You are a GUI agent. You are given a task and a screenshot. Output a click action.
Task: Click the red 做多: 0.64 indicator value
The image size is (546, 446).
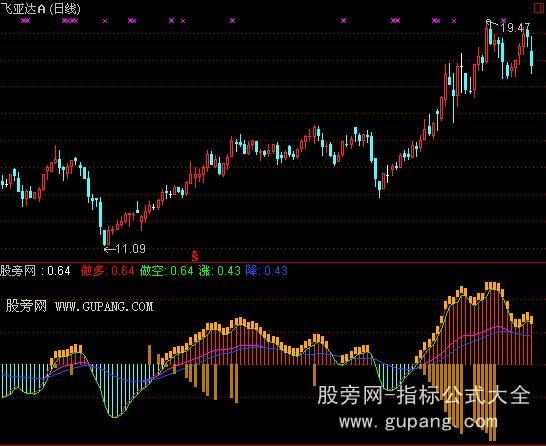pos(108,271)
